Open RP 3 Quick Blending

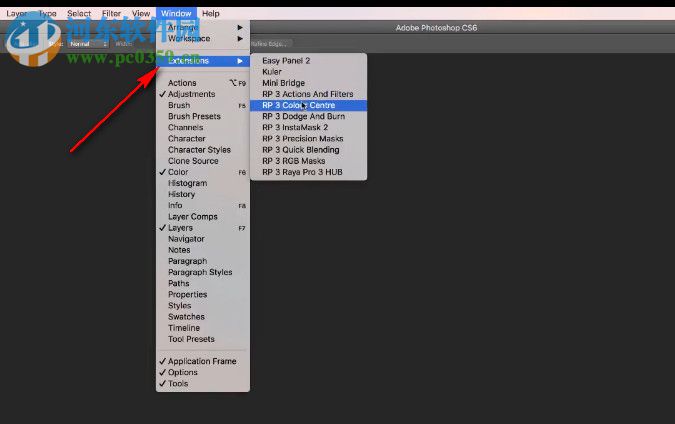(x=309, y=150)
